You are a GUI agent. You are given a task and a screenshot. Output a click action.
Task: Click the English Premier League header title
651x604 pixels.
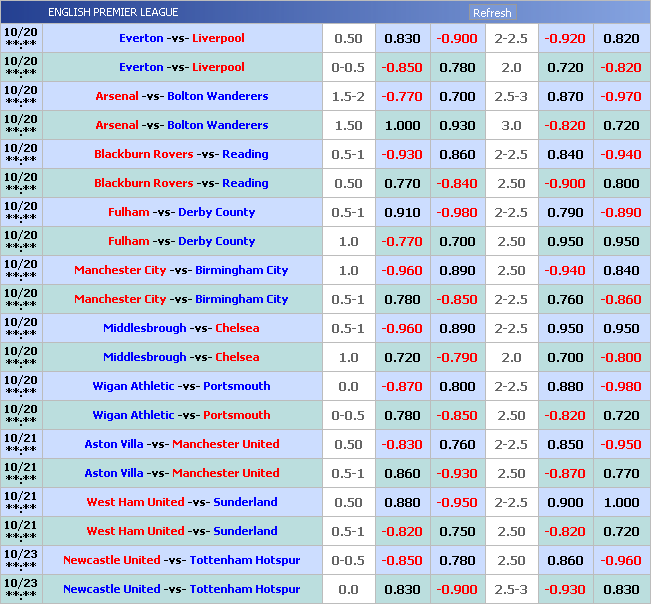(x=113, y=12)
